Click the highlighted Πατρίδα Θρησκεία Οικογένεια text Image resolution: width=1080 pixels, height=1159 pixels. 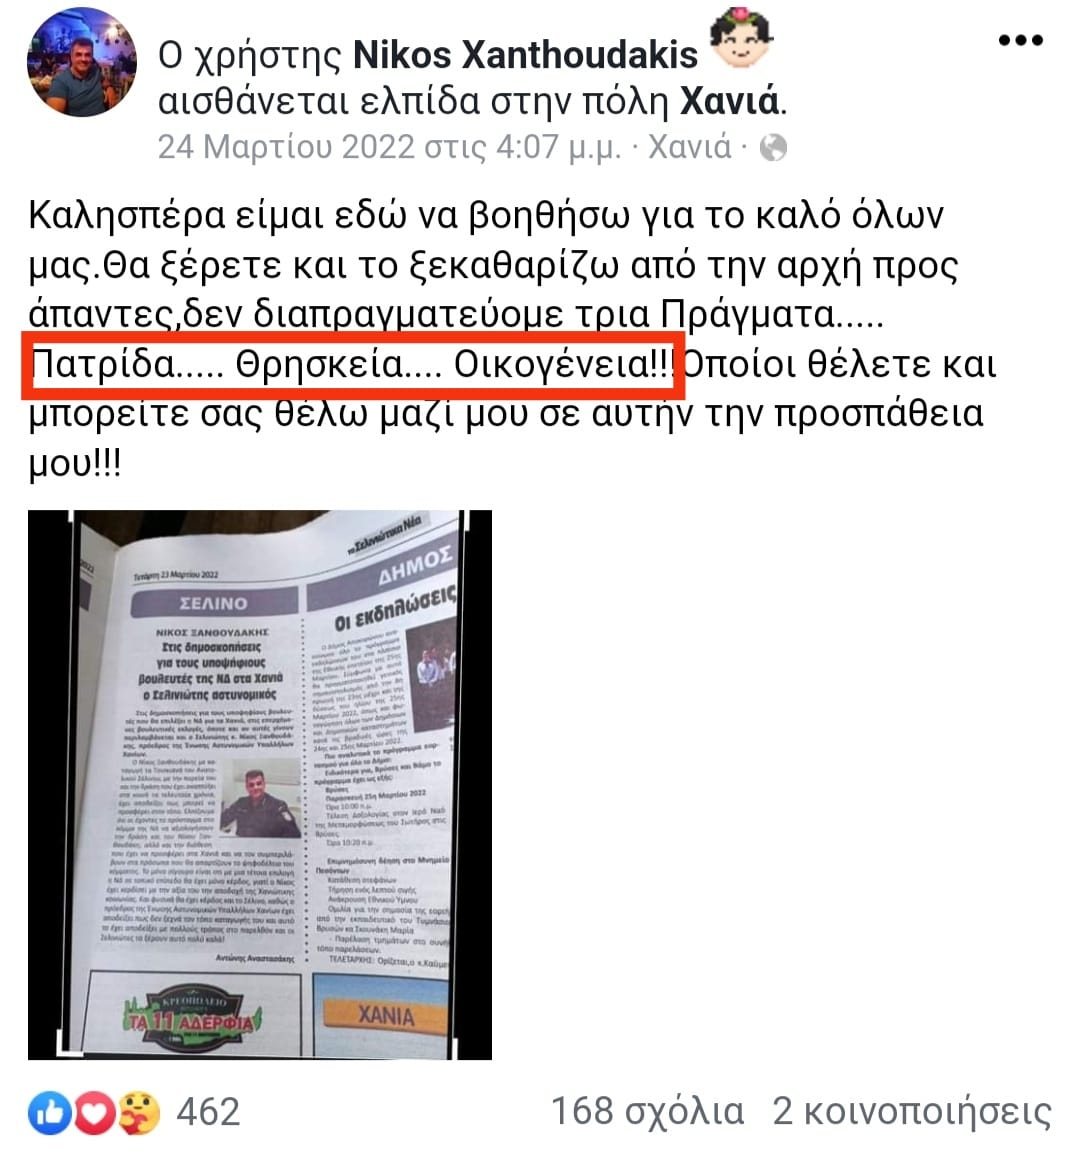(x=353, y=364)
